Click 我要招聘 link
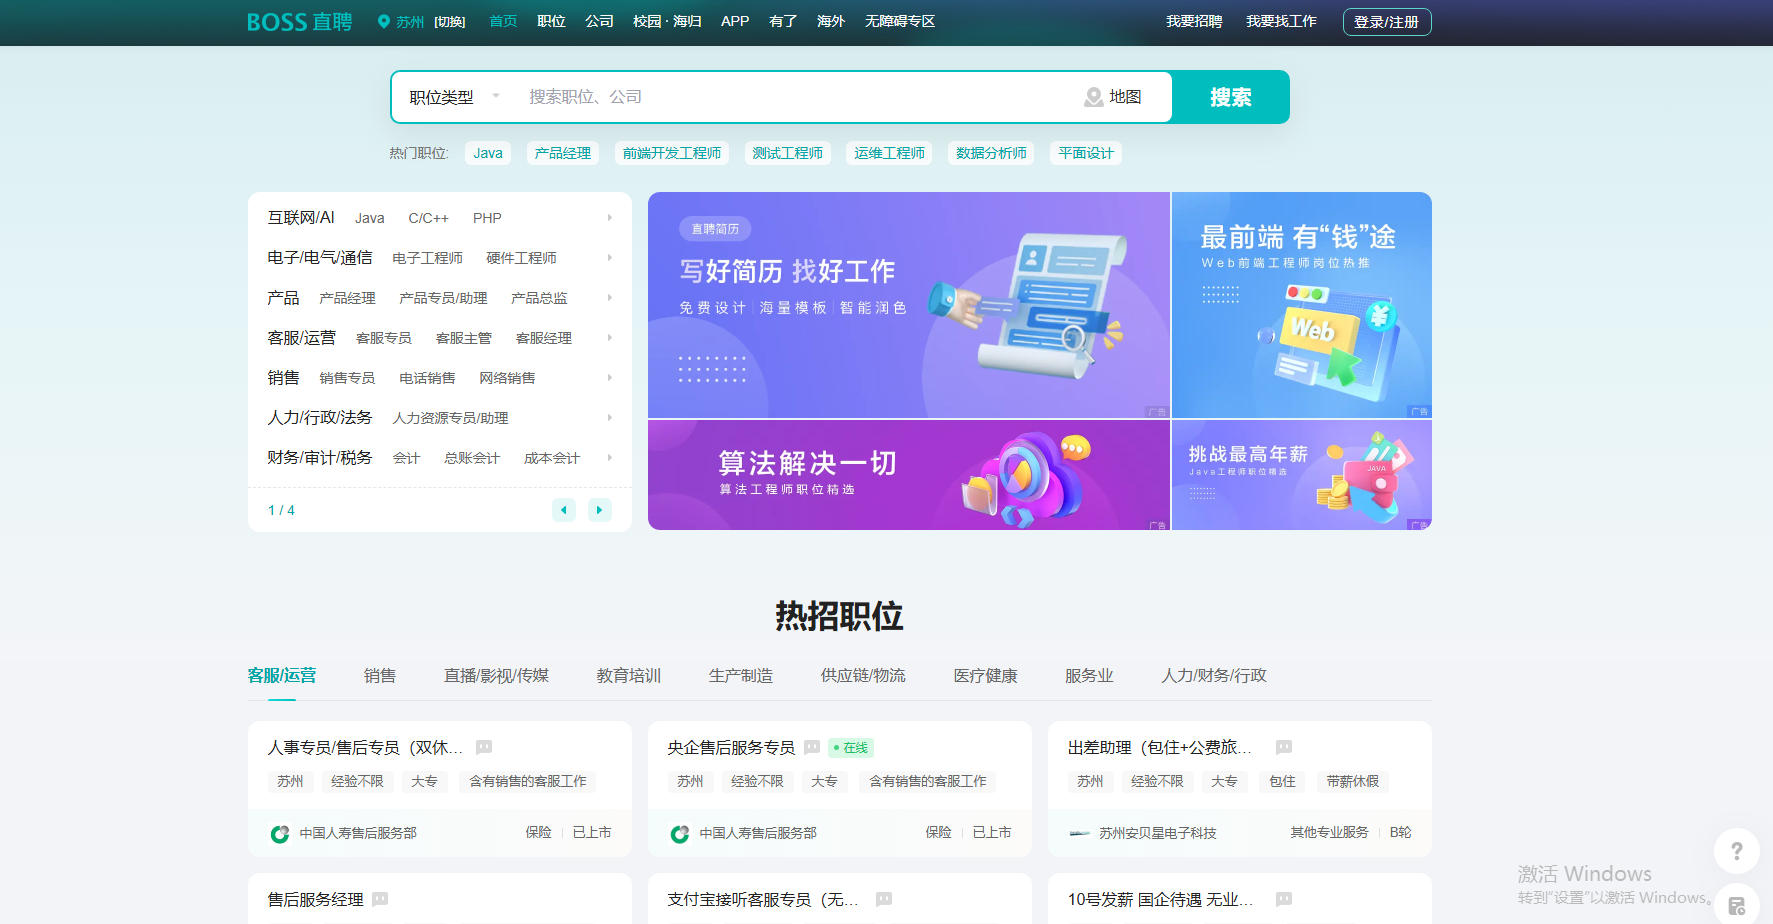This screenshot has height=924, width=1773. pyautogui.click(x=1194, y=21)
